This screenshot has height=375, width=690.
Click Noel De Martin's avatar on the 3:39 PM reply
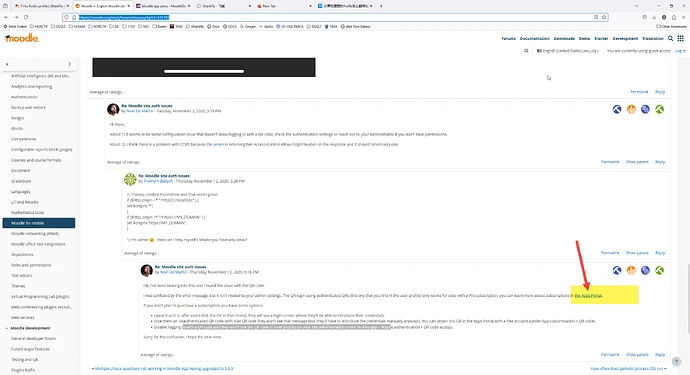[x=113, y=109]
